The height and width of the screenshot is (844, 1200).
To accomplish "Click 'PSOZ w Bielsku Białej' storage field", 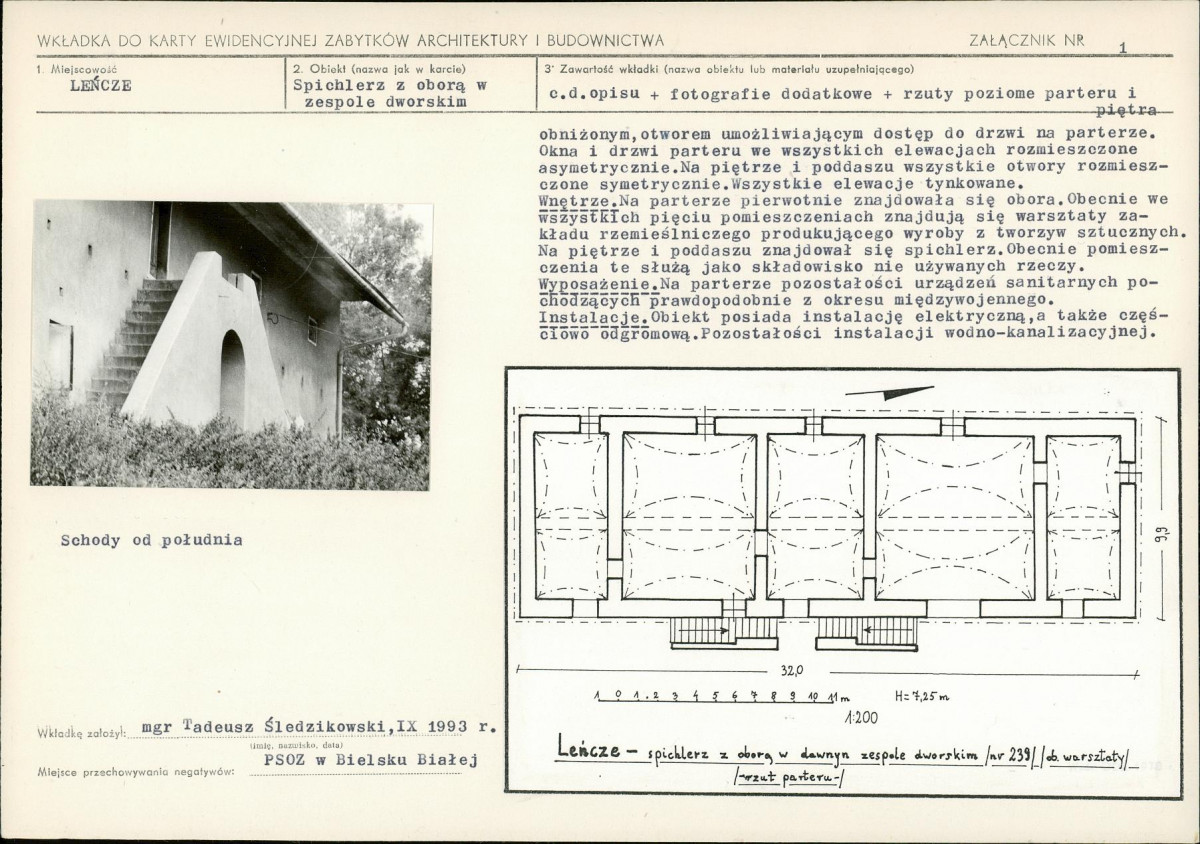I will [371, 760].
